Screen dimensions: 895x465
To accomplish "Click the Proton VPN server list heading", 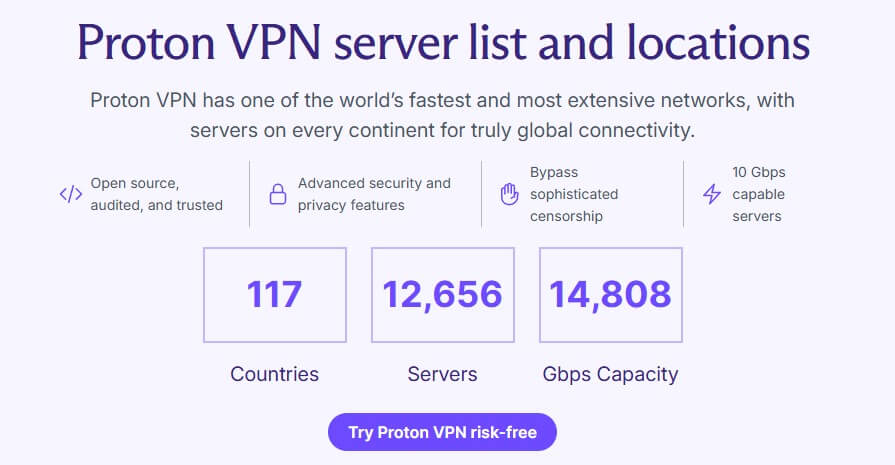I will pos(443,45).
